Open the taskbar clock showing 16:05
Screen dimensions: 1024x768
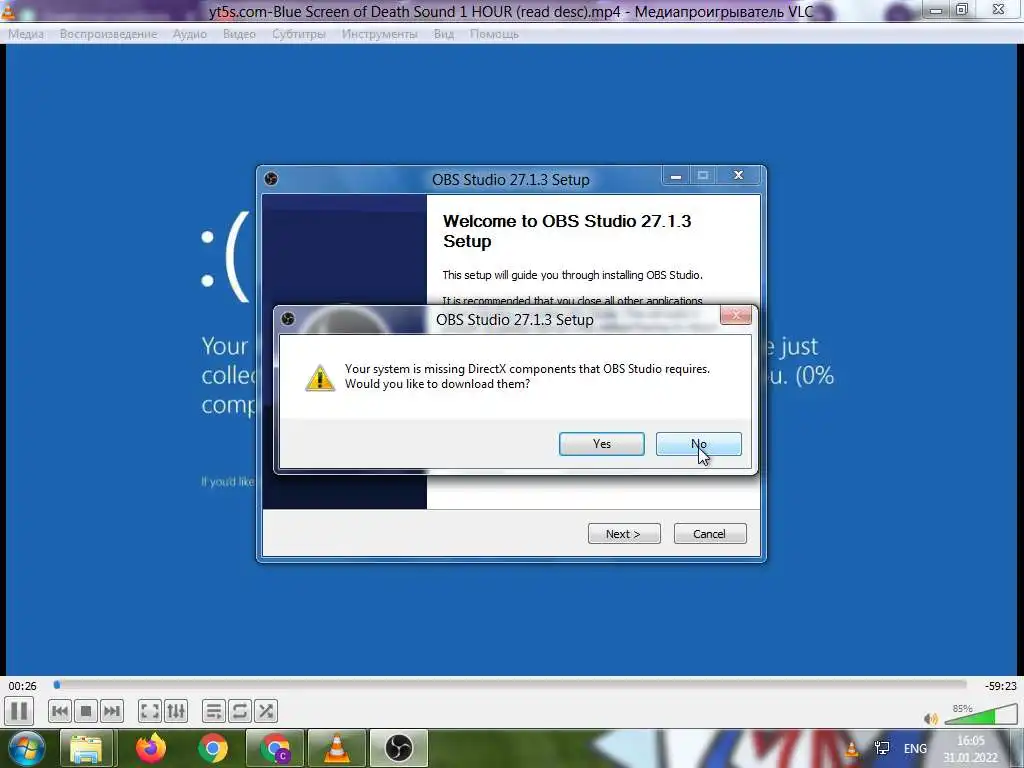coord(970,749)
